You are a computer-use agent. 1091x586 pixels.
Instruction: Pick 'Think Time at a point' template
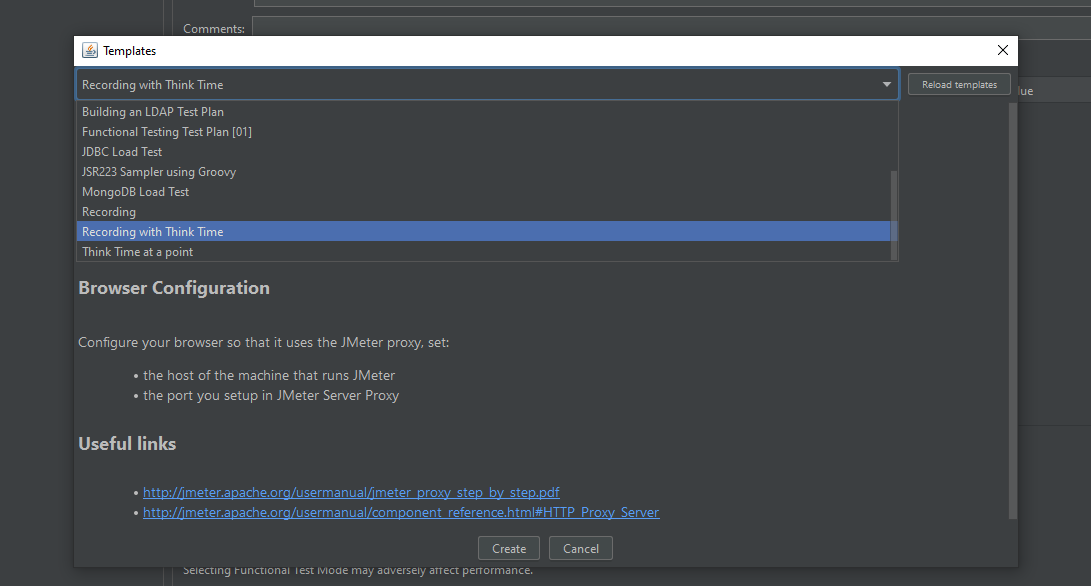[x=484, y=252]
